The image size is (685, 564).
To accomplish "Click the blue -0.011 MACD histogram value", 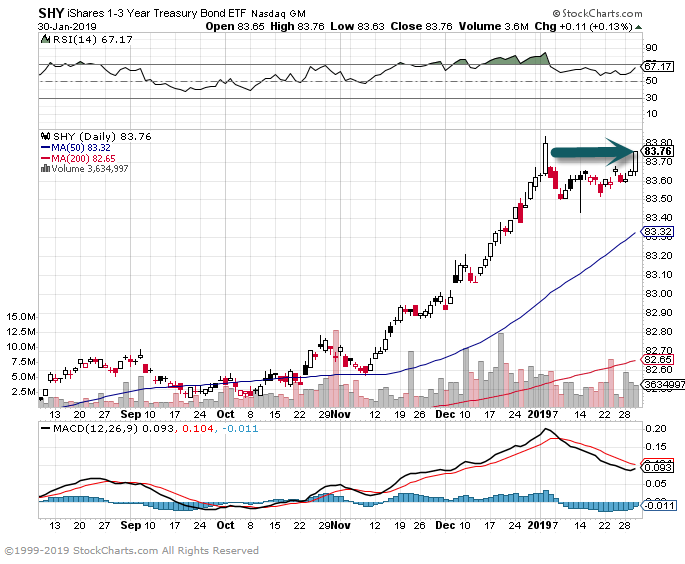I will click(x=240, y=429).
